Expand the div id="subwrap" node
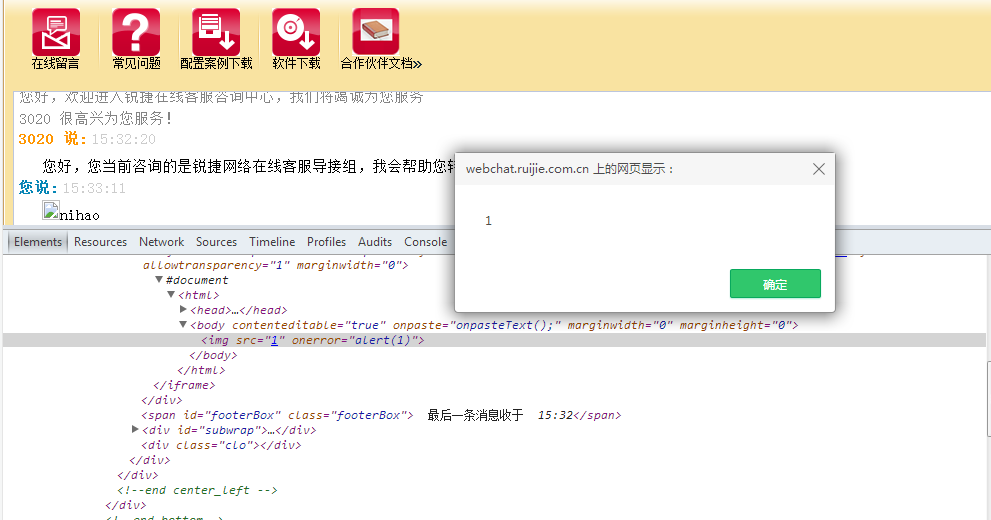 click(135, 430)
